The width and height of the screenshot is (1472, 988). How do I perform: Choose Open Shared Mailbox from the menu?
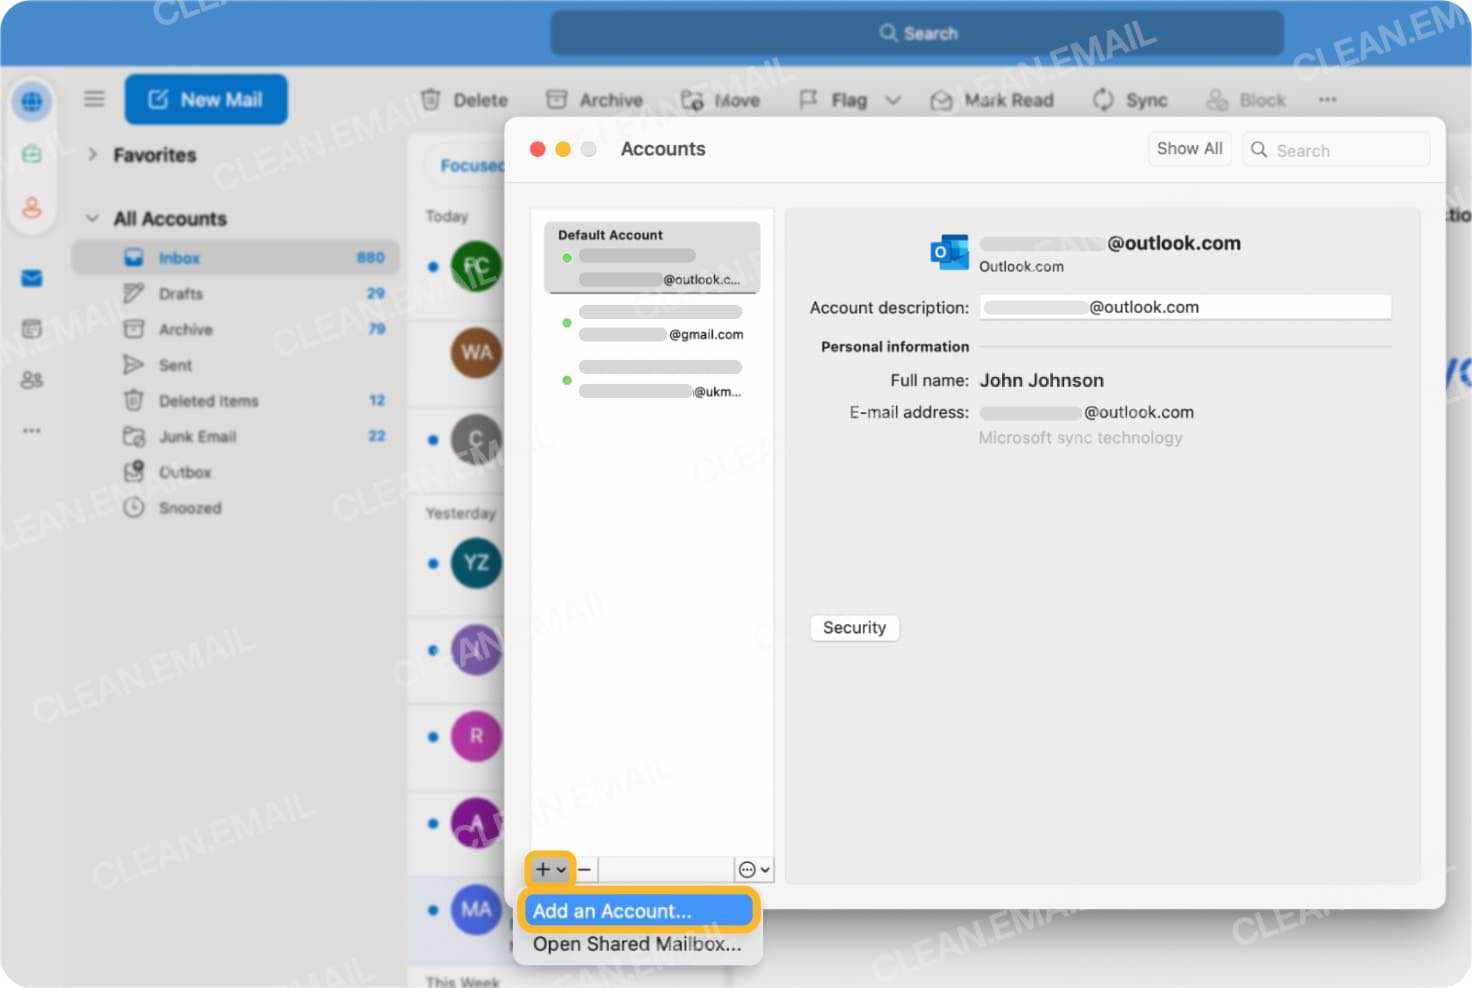coord(637,944)
